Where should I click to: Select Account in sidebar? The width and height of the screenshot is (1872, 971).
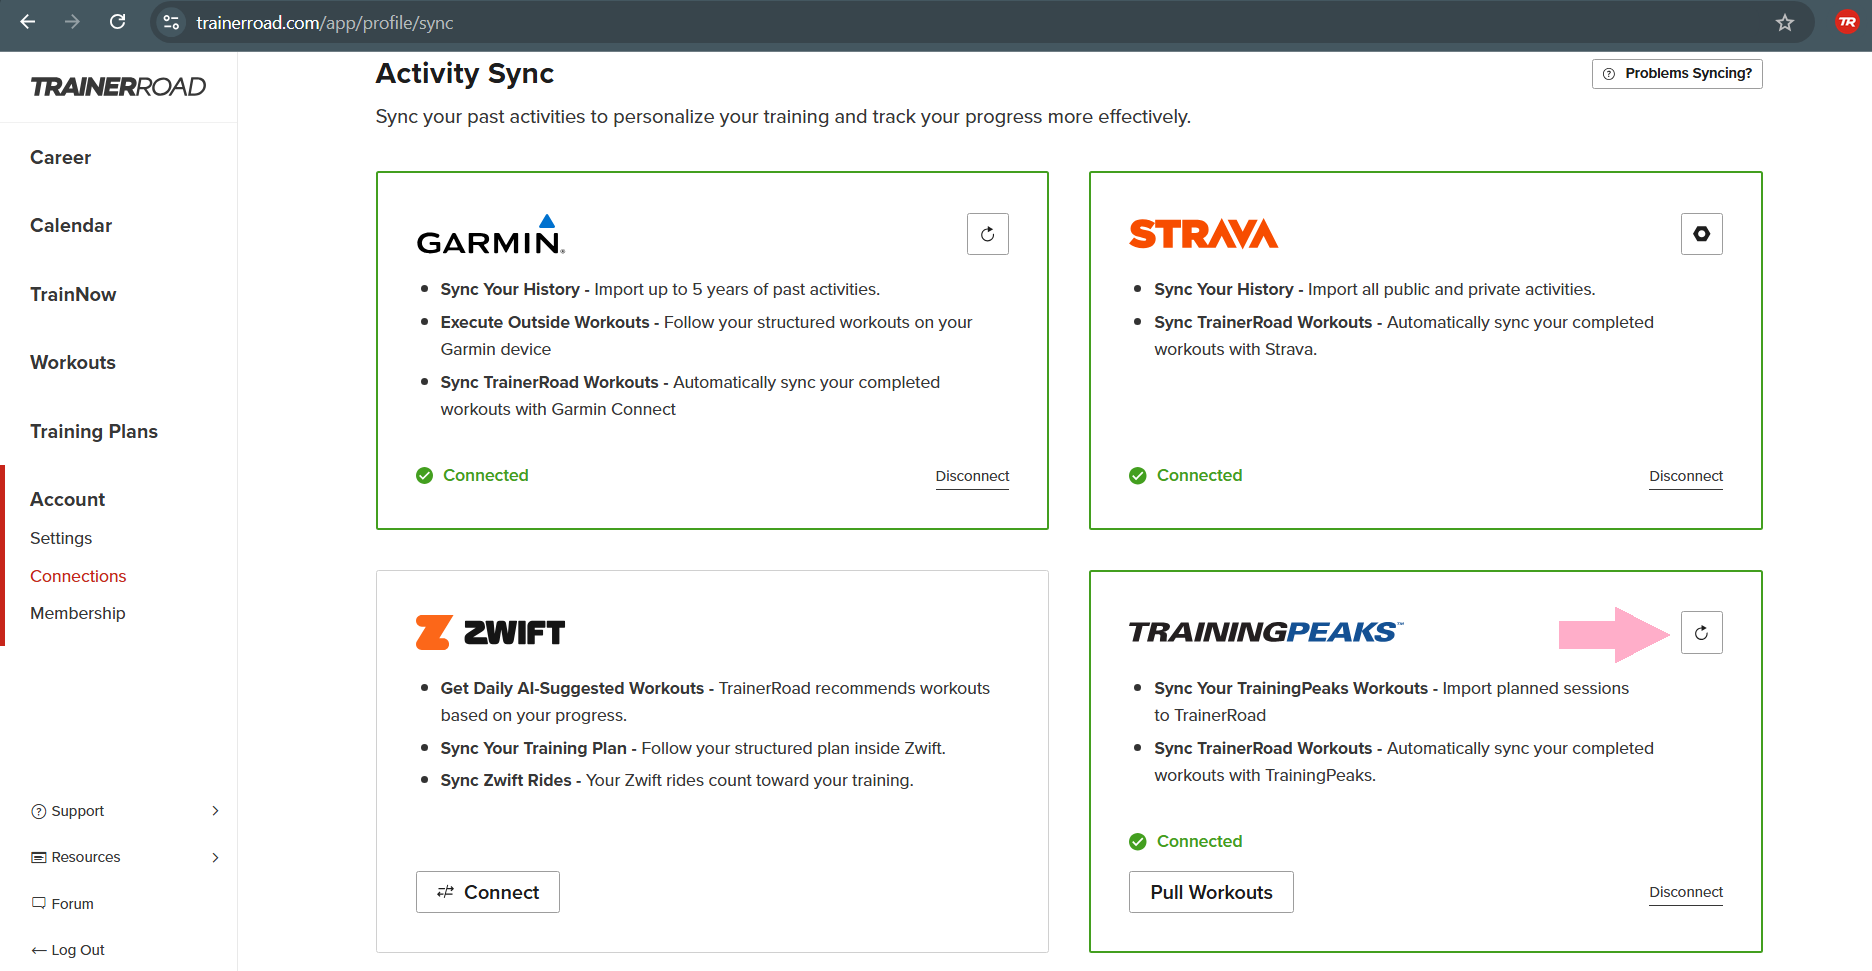(x=67, y=499)
